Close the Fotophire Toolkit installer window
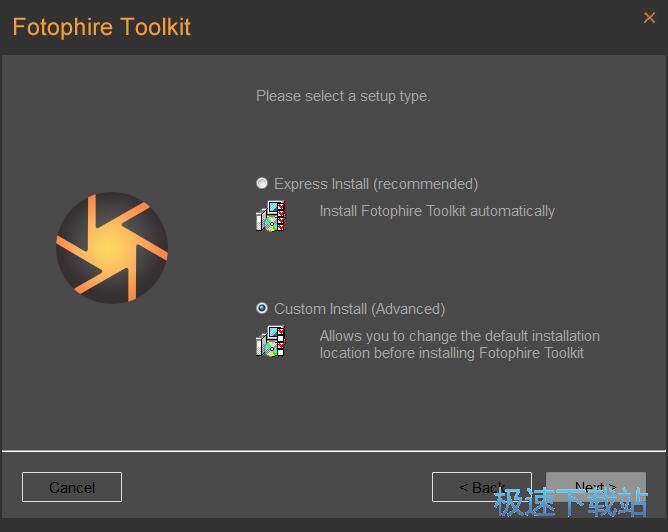 [649, 17]
